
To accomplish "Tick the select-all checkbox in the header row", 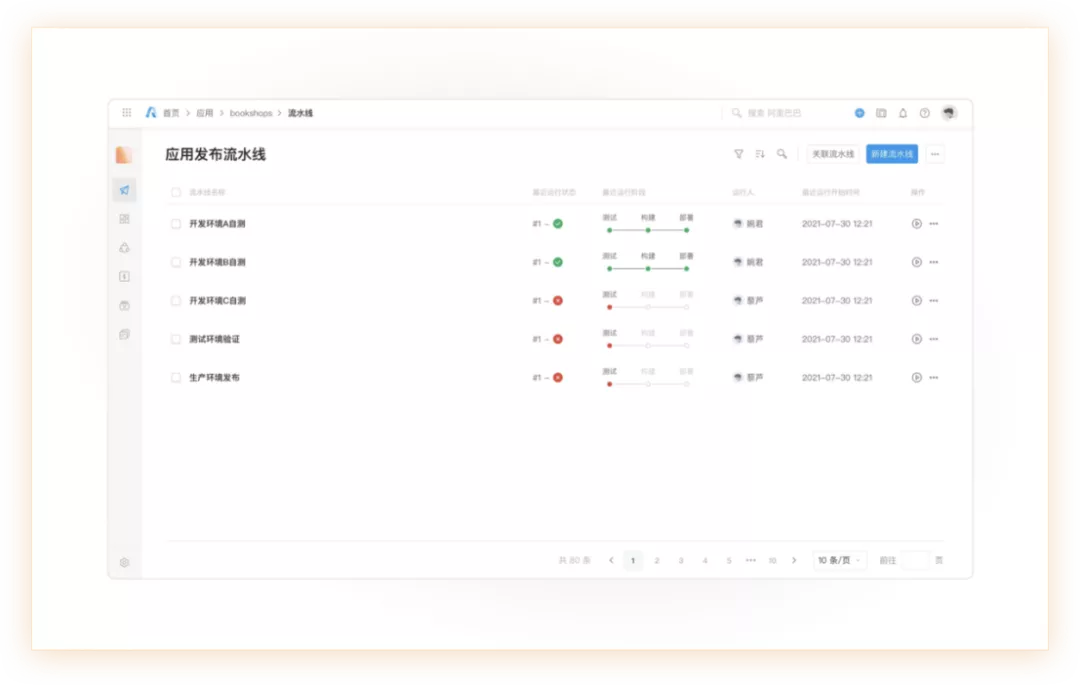I will 176,191.
